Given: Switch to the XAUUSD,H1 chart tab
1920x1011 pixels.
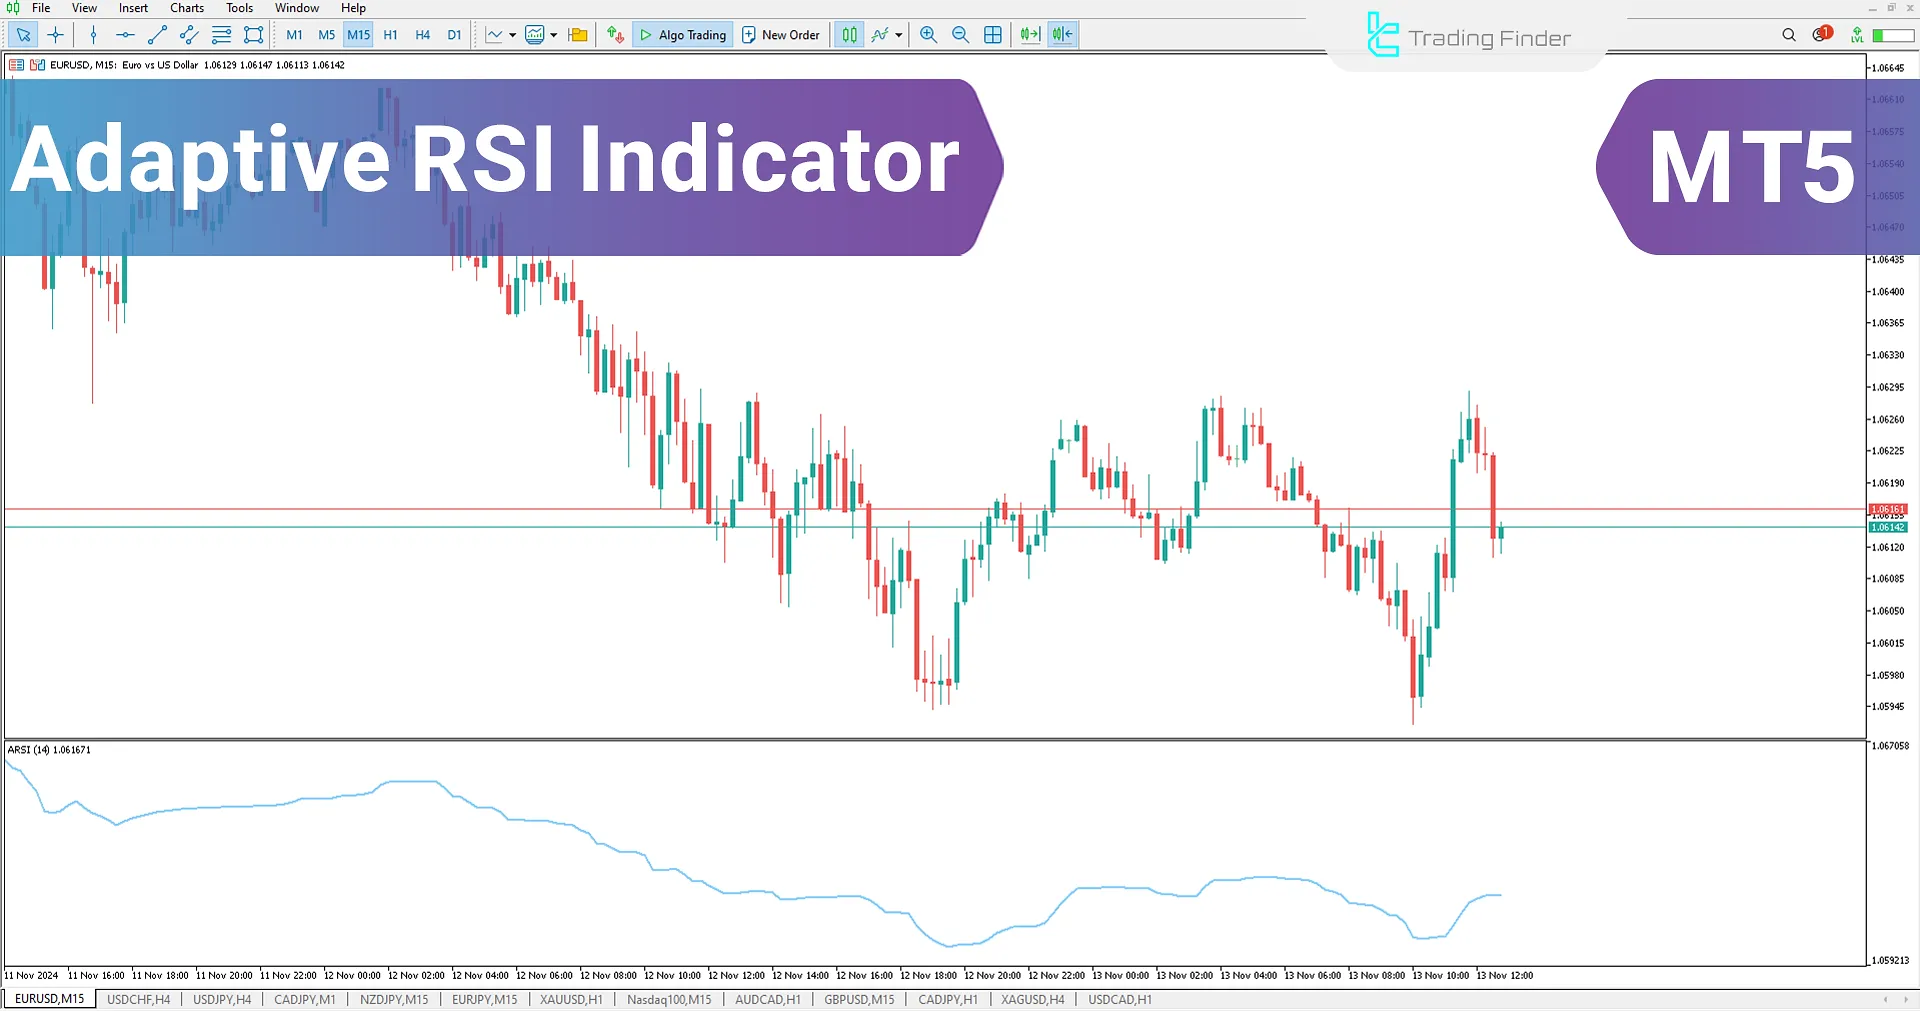Looking at the screenshot, I should coord(571,999).
